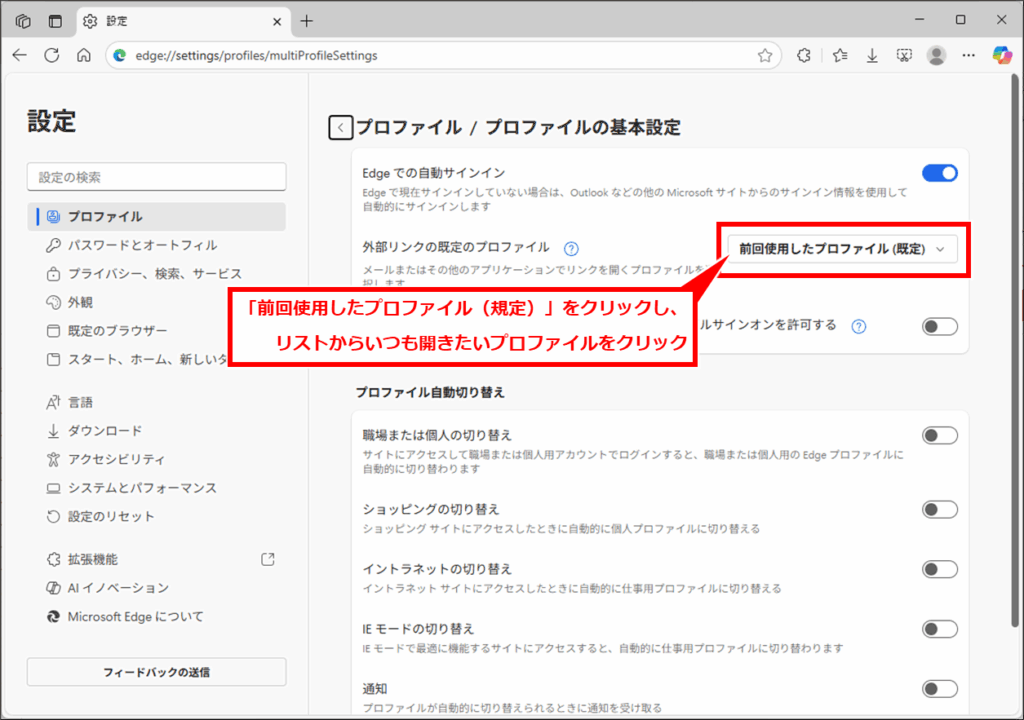
Task: Open 拡張機能 via its external link
Action: (x=267, y=559)
